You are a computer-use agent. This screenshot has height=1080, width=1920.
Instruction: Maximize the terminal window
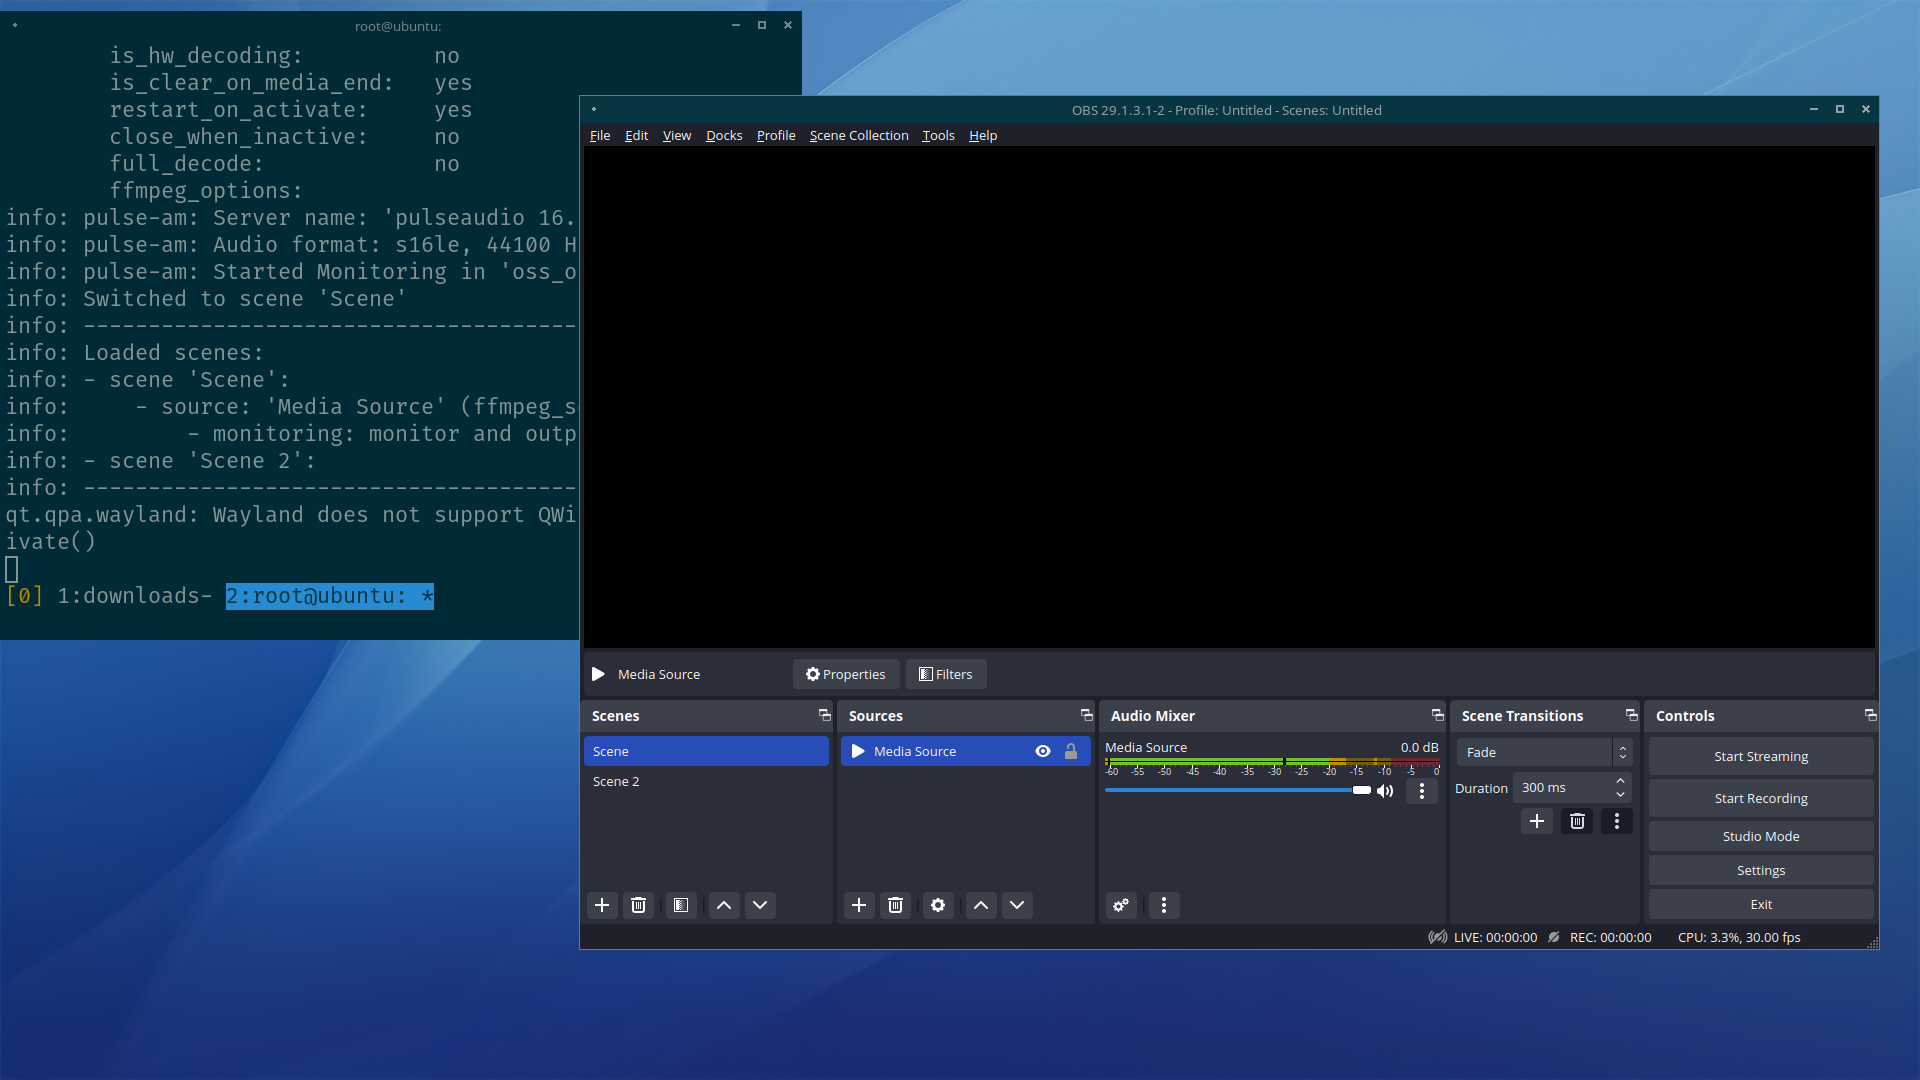(x=762, y=25)
